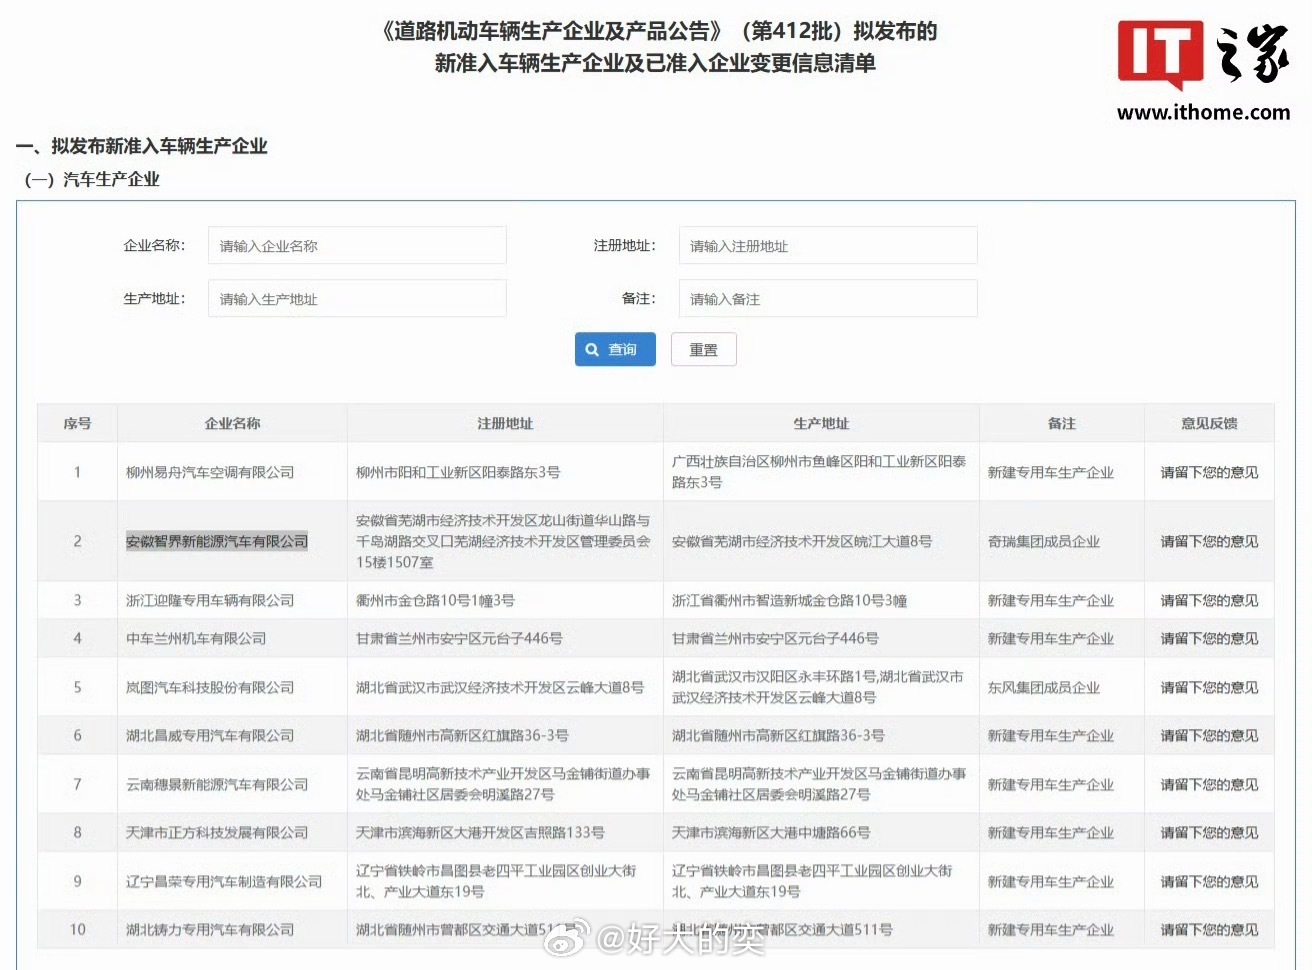Open feedback link for 湖北铸力专用汽车有限公司 row
This screenshot has width=1312, height=970.
point(1209,929)
